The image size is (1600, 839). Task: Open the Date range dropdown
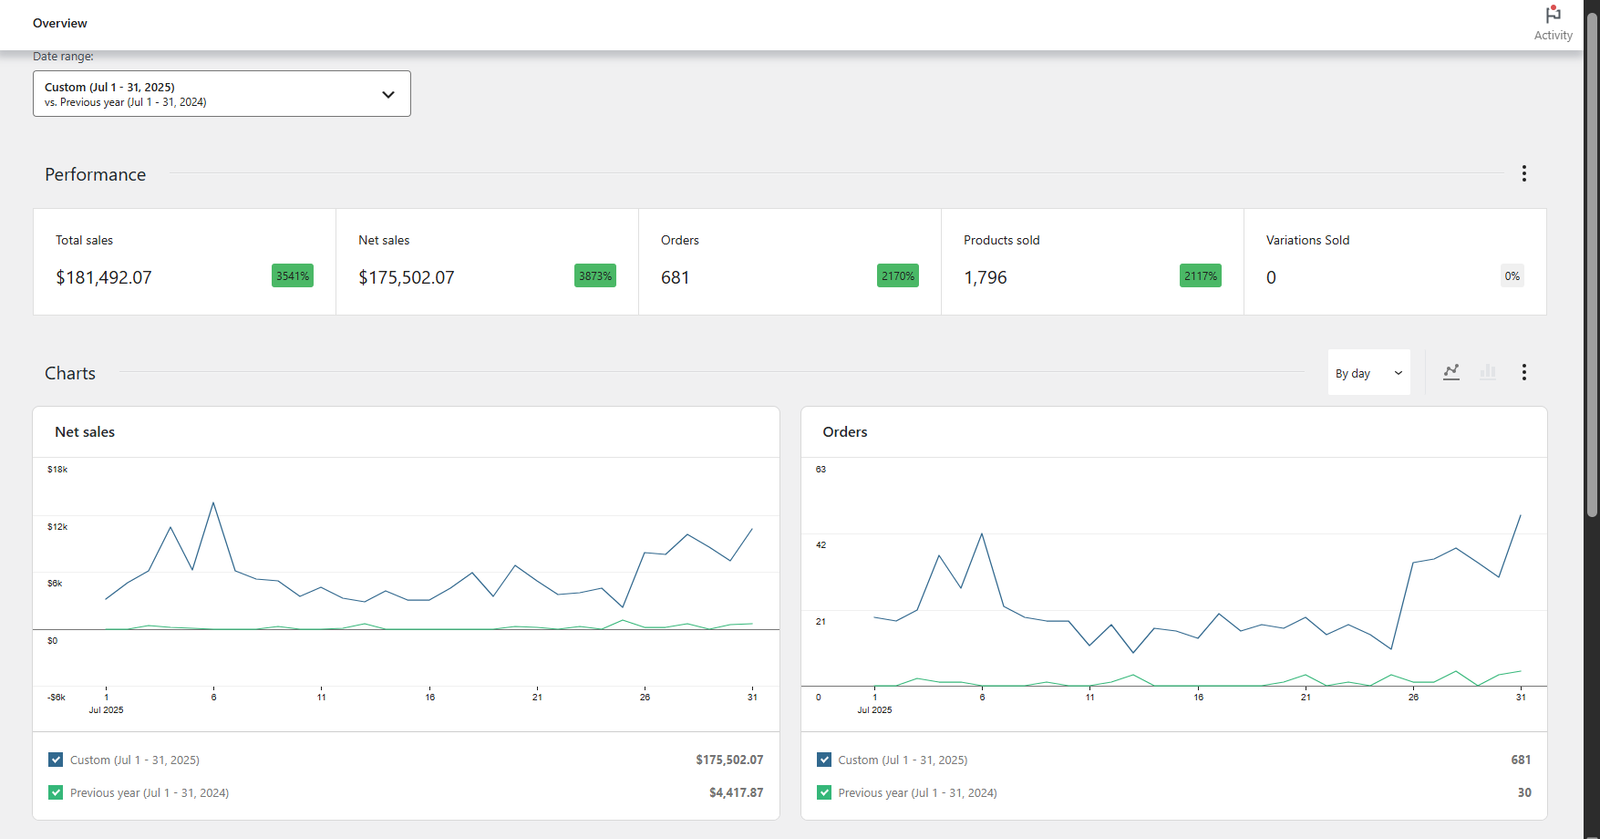tap(221, 94)
